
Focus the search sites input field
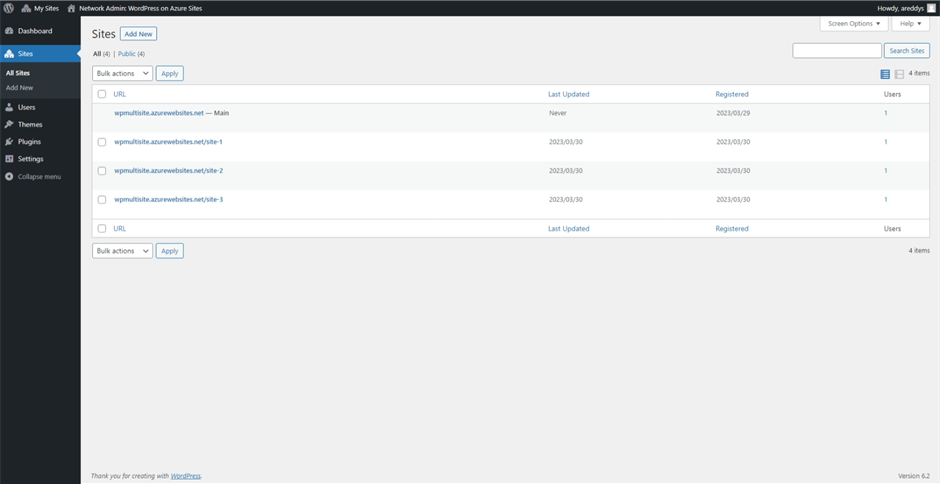(837, 51)
